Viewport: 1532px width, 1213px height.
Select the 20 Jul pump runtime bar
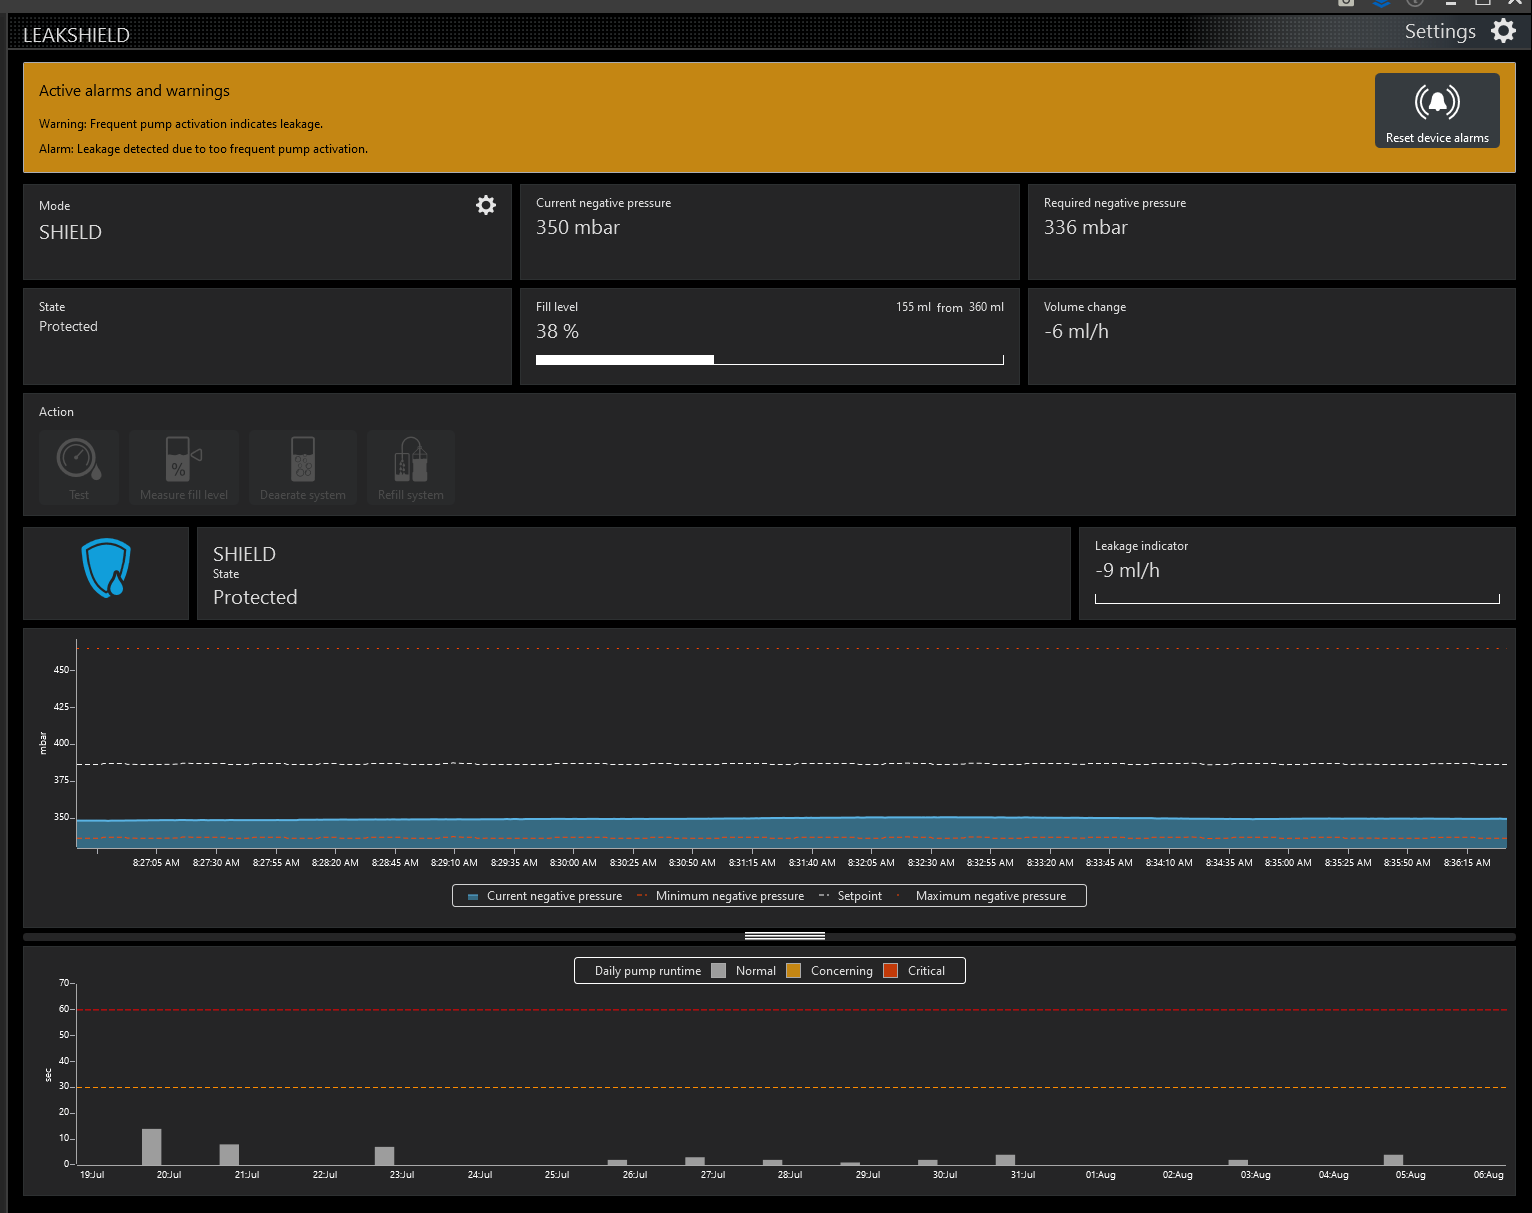tap(152, 1146)
